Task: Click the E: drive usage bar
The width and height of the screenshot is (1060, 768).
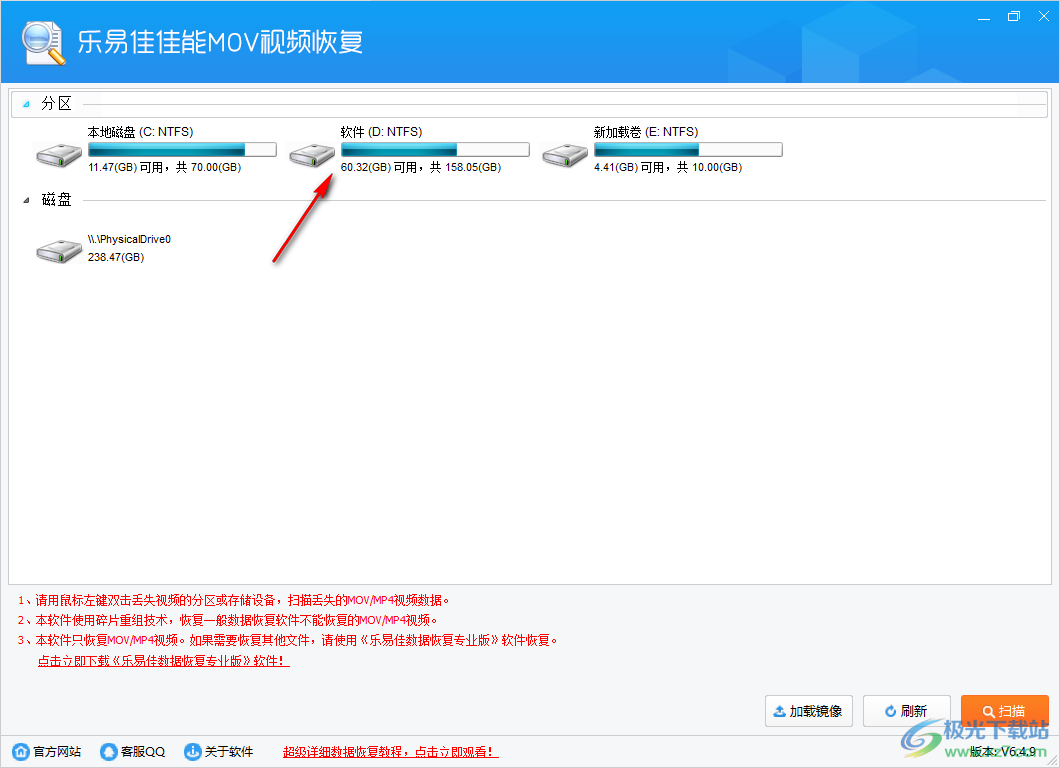Action: pos(688,149)
